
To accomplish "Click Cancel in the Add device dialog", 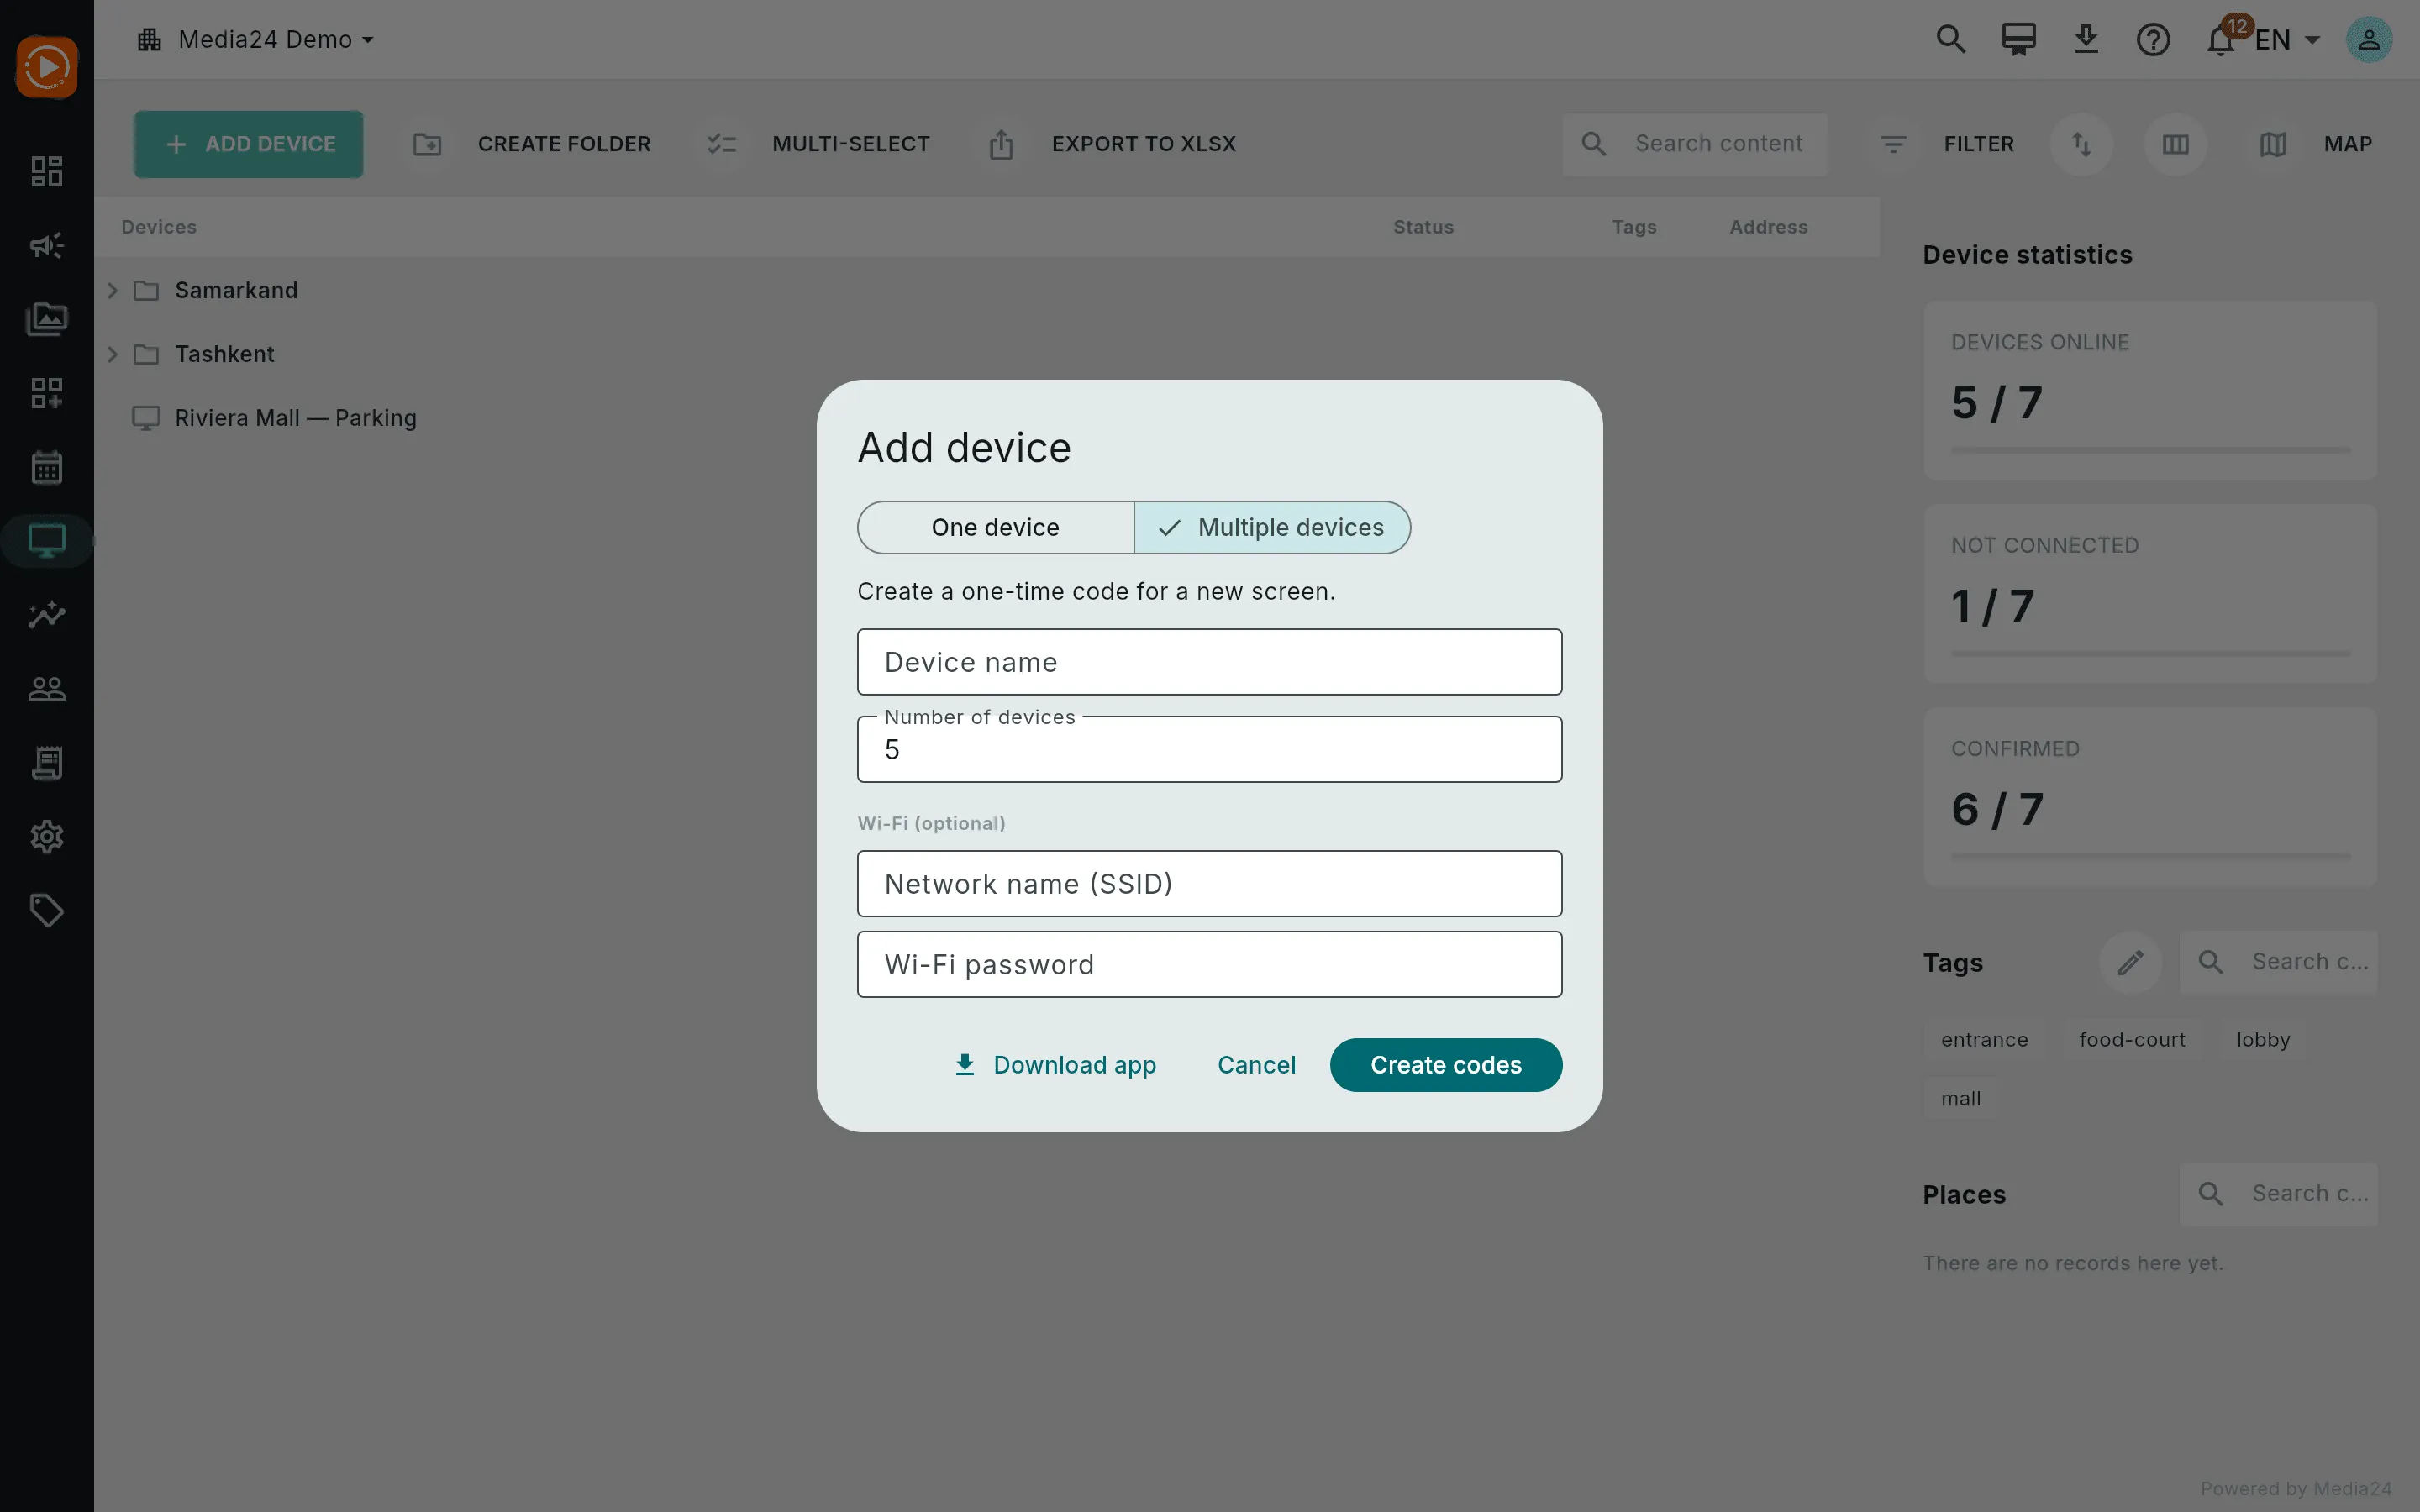I will (x=1256, y=1065).
